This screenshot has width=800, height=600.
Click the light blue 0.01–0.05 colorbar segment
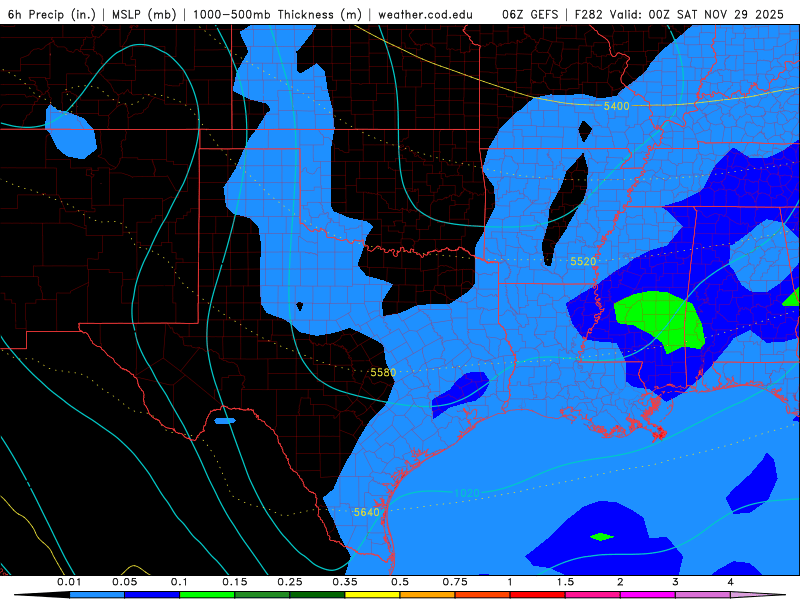(x=97, y=595)
